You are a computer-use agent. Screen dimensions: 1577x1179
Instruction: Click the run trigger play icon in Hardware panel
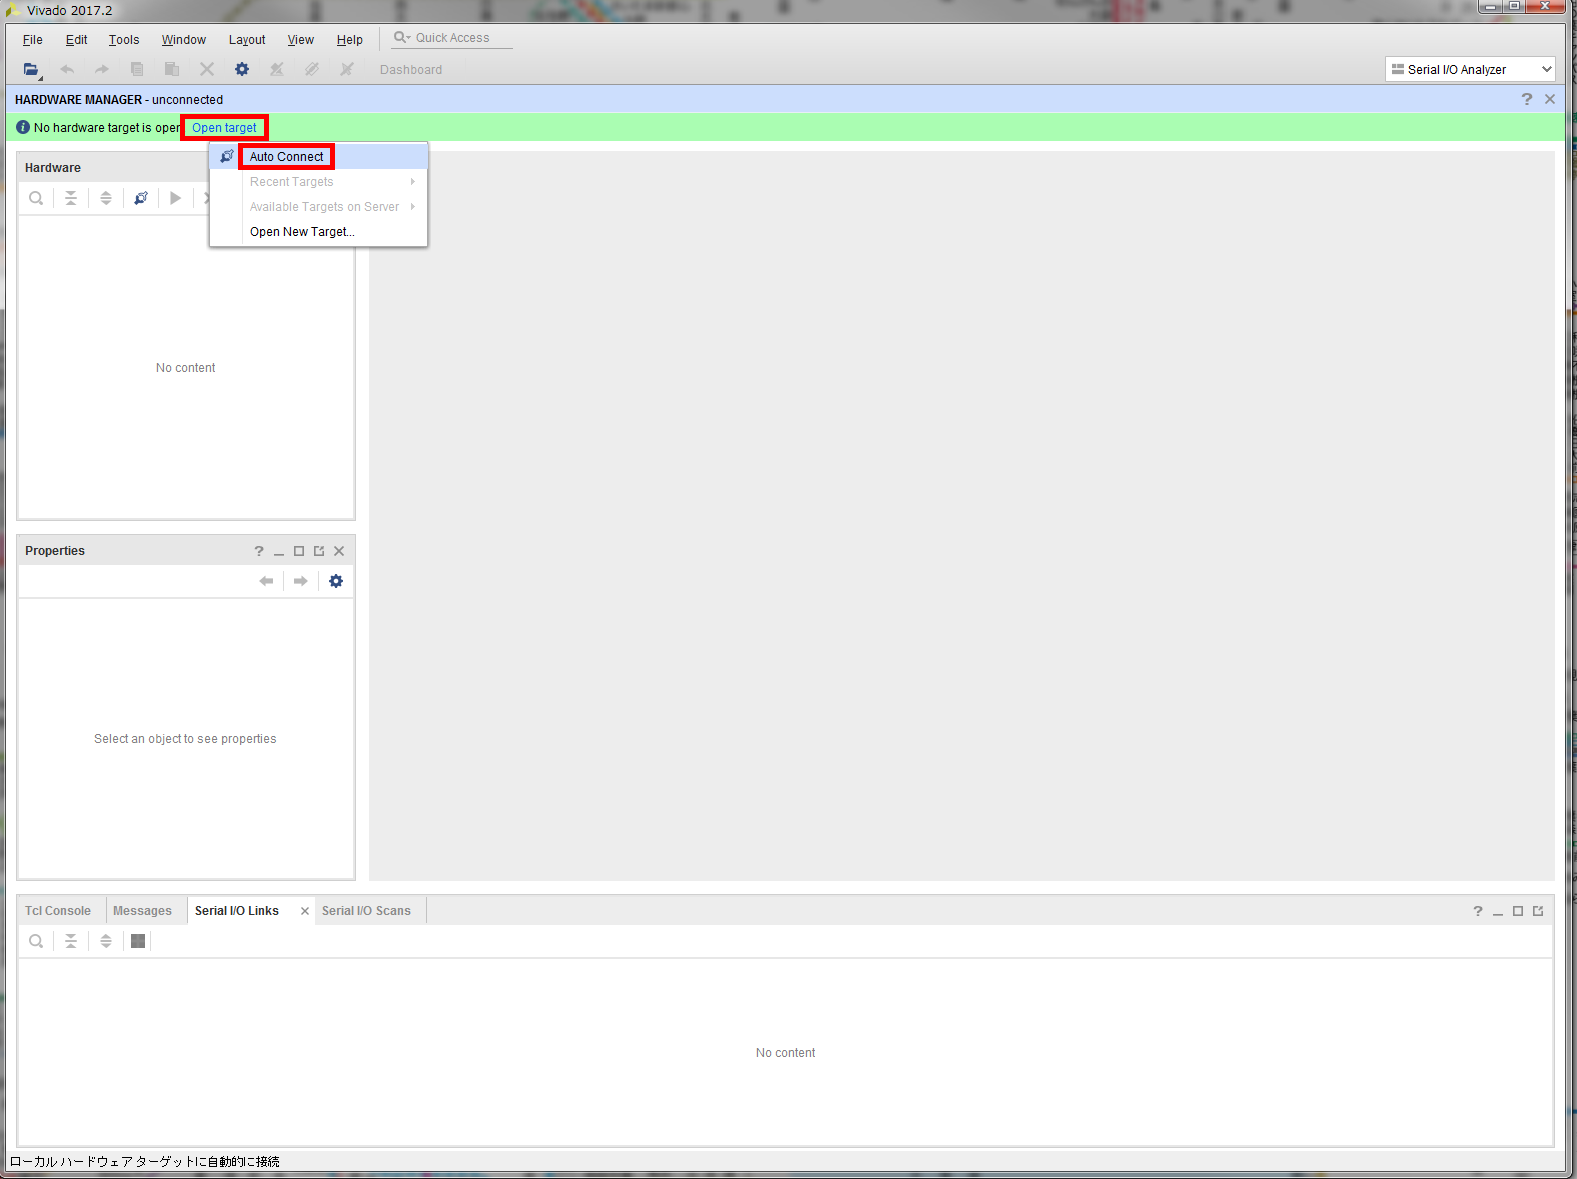tap(176, 198)
